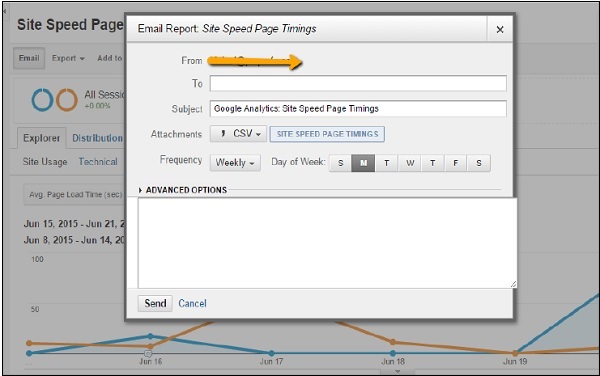
Task: Click the 'Jun 8, 2015 - Jun 14' date range text
Action: [x=75, y=240]
